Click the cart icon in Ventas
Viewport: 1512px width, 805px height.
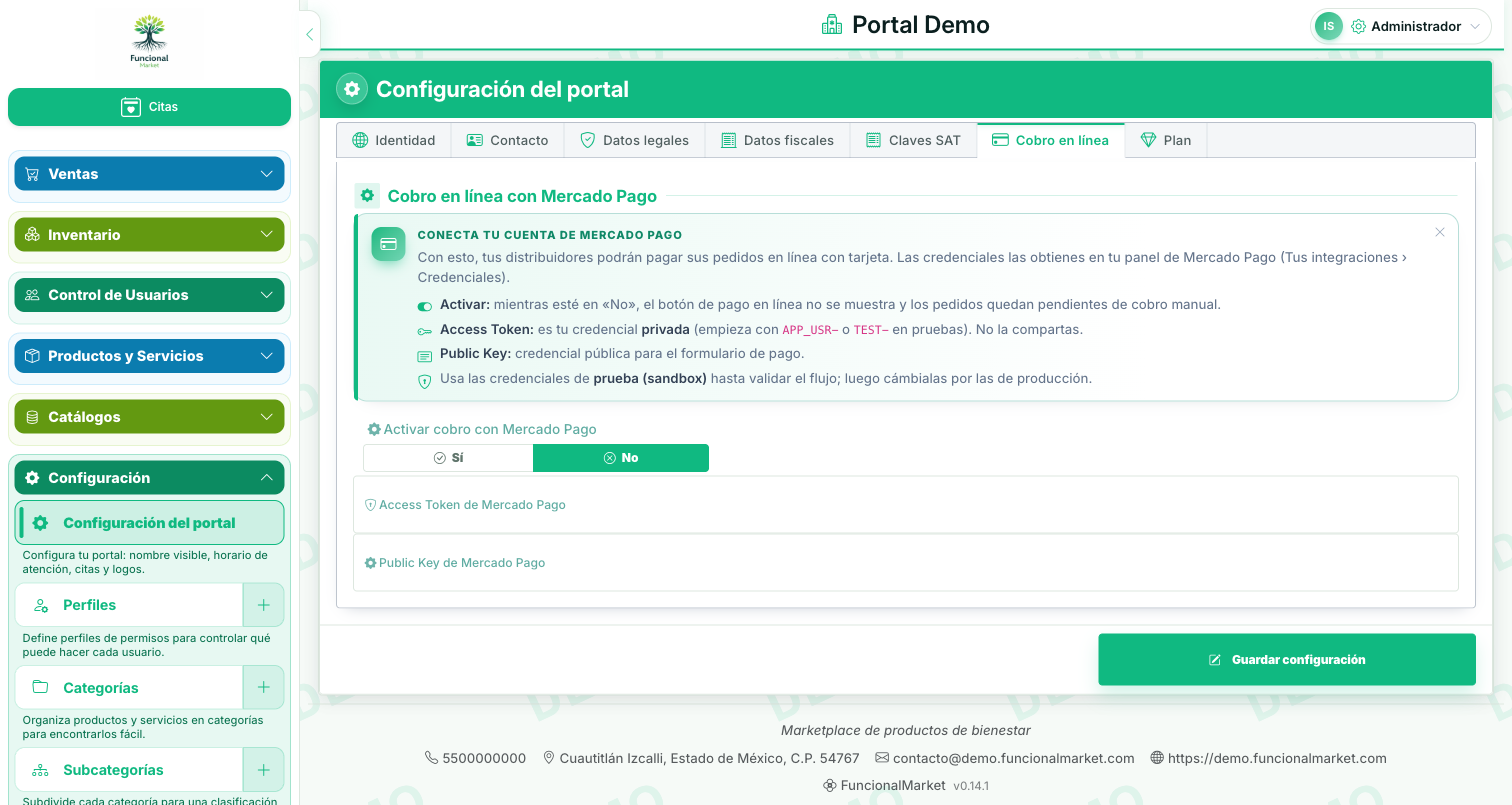32,174
